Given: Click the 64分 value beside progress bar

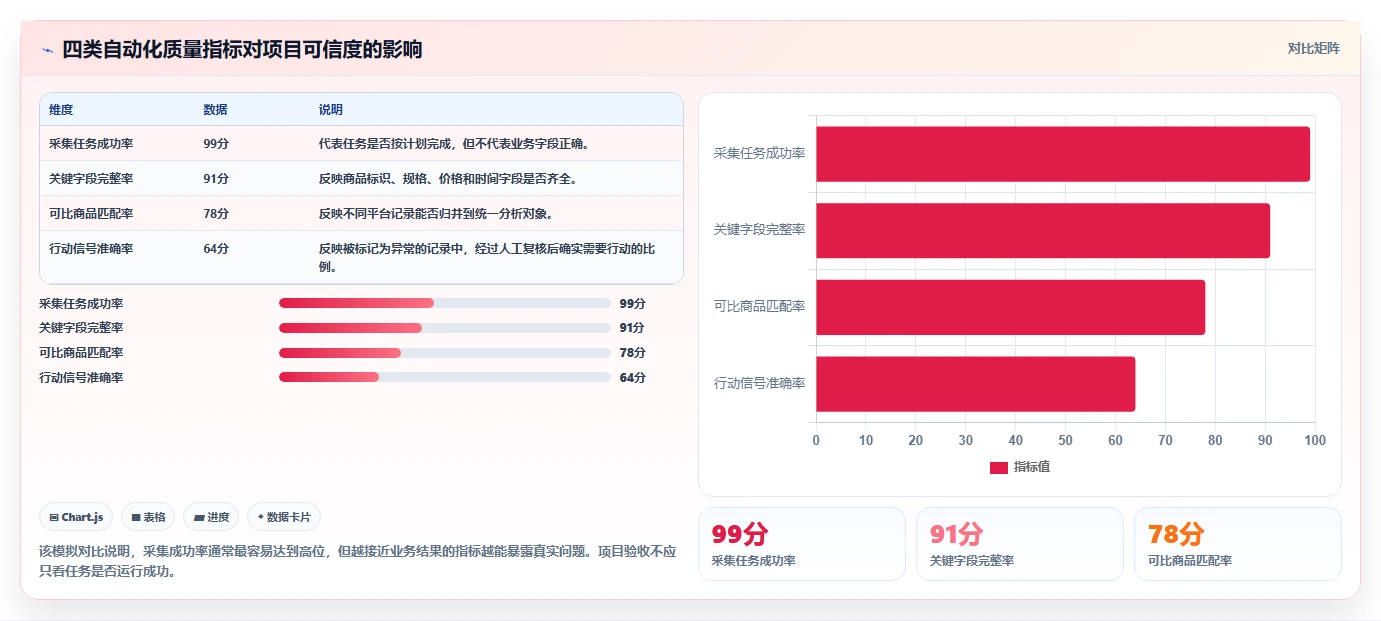Looking at the screenshot, I should 632,377.
